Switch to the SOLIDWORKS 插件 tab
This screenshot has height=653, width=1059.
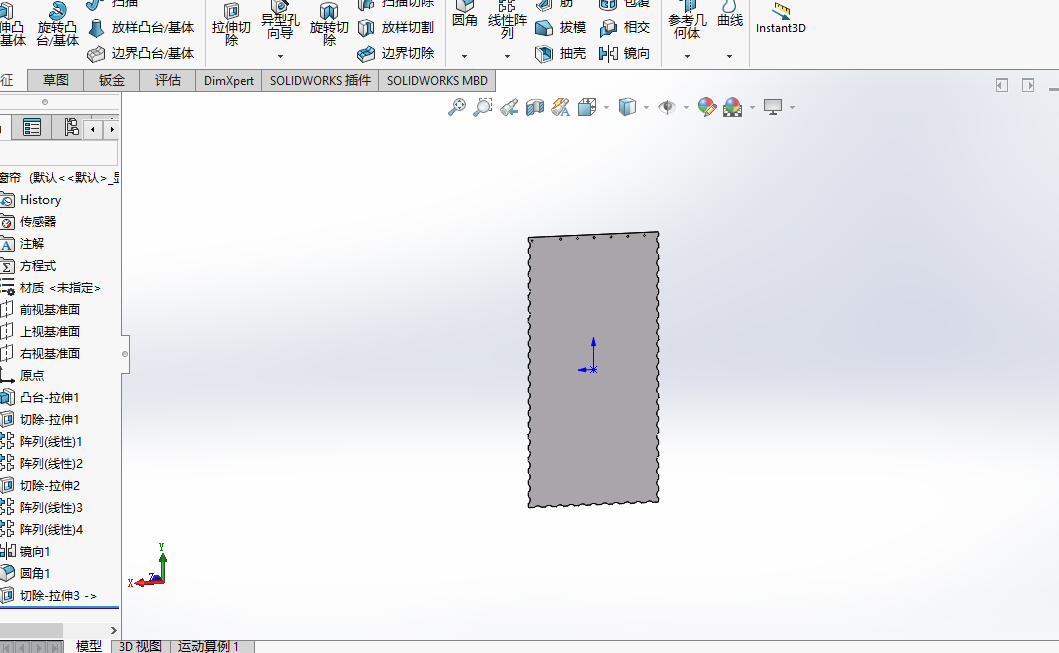pos(320,80)
